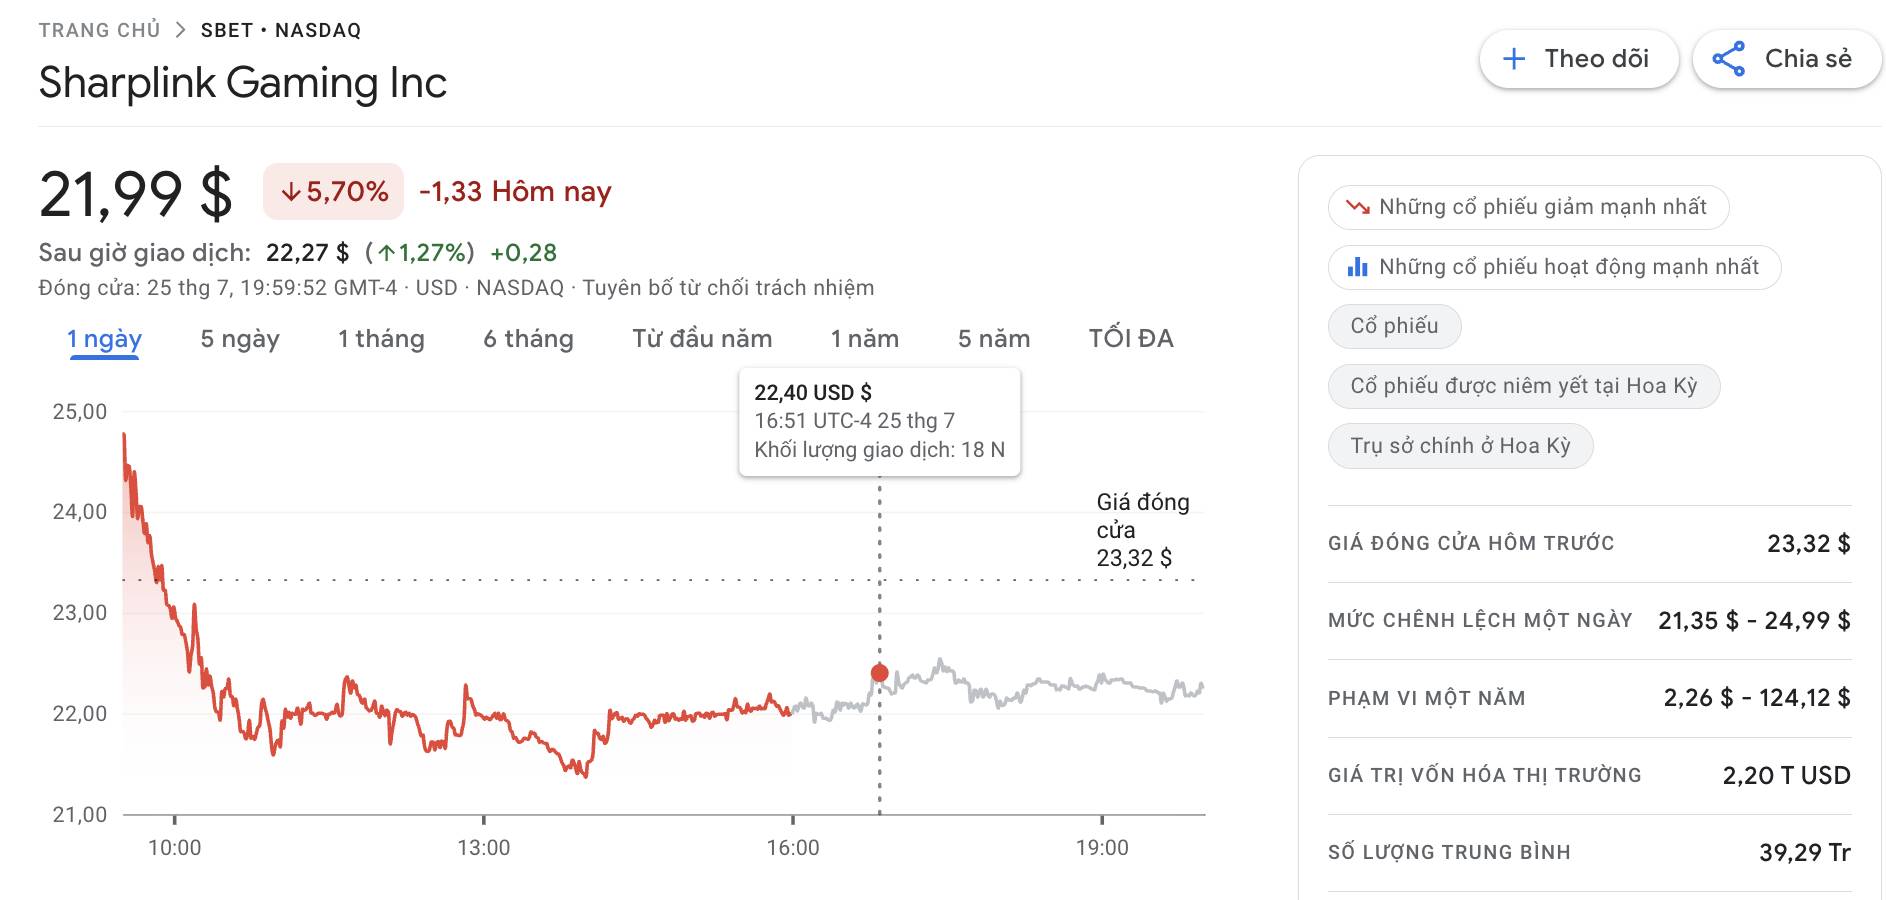The image size is (1886, 900).
Task: Click the Giá đóng cửa 23,32 $ chart label
Action: [1143, 530]
